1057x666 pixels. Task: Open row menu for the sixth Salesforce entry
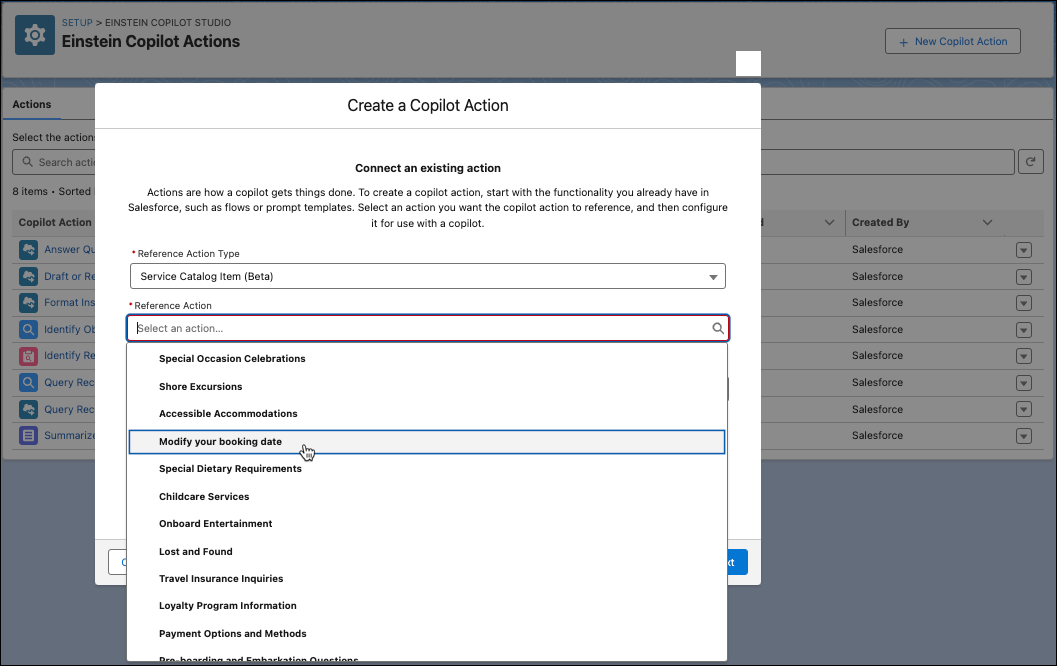pyautogui.click(x=1023, y=383)
